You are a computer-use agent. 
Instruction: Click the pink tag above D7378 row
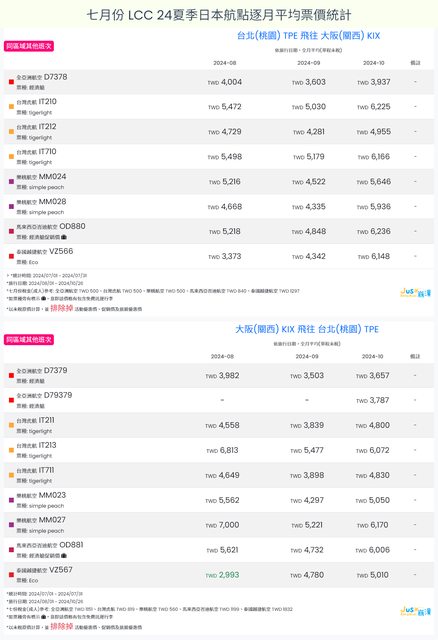(x=29, y=46)
